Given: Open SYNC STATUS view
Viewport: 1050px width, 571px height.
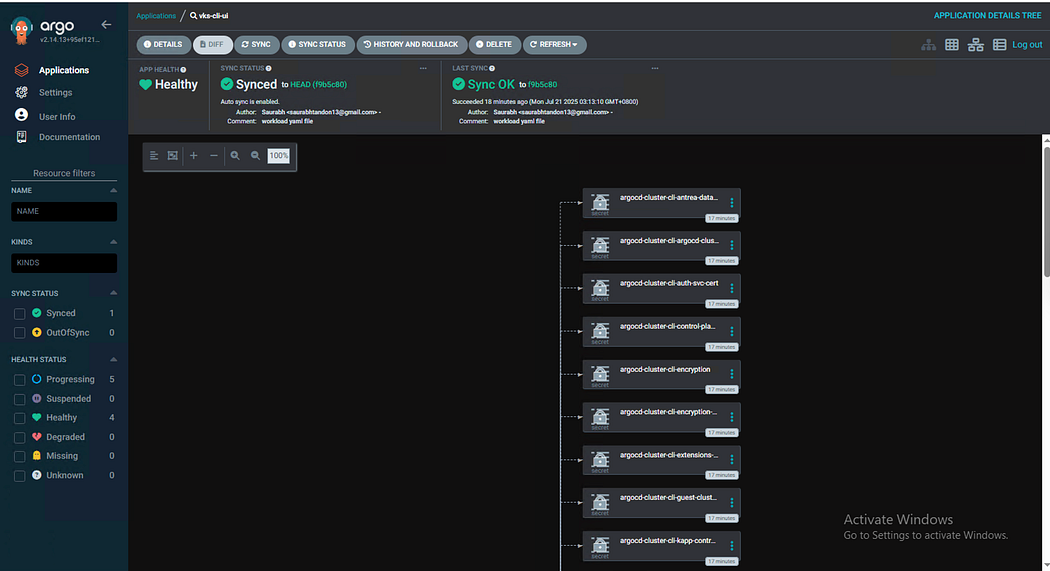Looking at the screenshot, I should tap(317, 44).
